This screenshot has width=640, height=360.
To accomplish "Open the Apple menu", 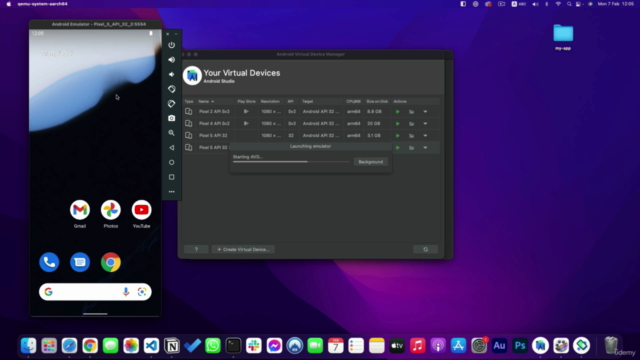I will tap(9, 4).
